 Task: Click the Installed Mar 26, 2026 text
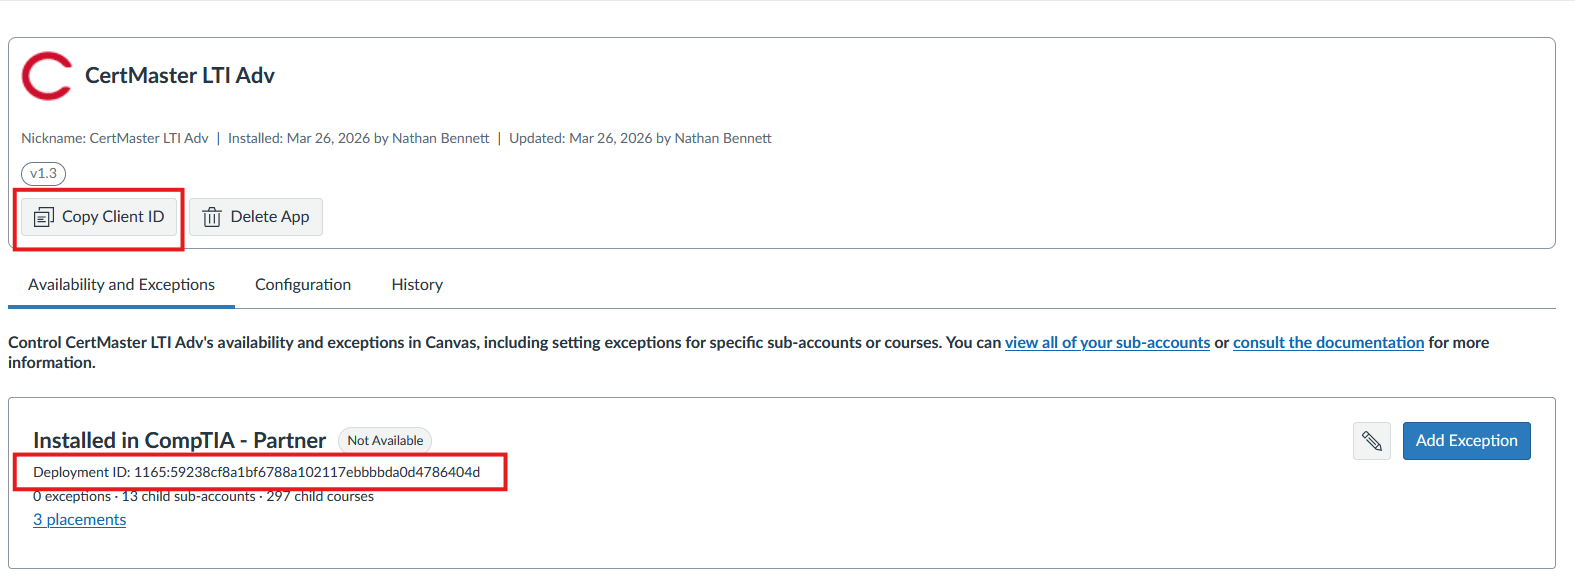tap(358, 139)
